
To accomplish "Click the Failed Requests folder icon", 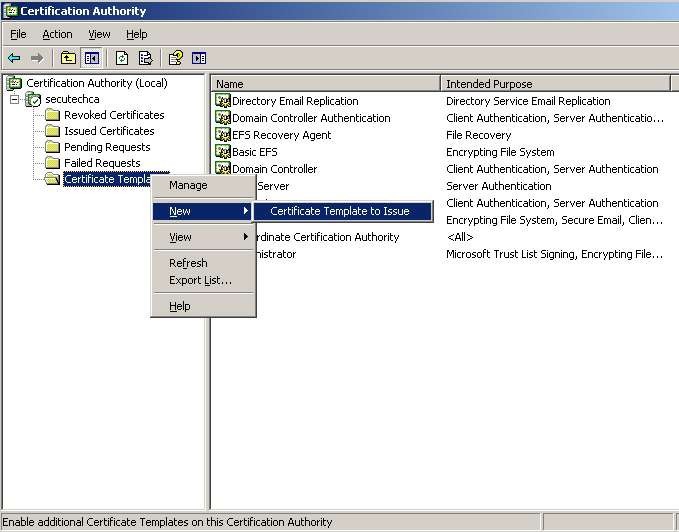I will pyautogui.click(x=52, y=163).
